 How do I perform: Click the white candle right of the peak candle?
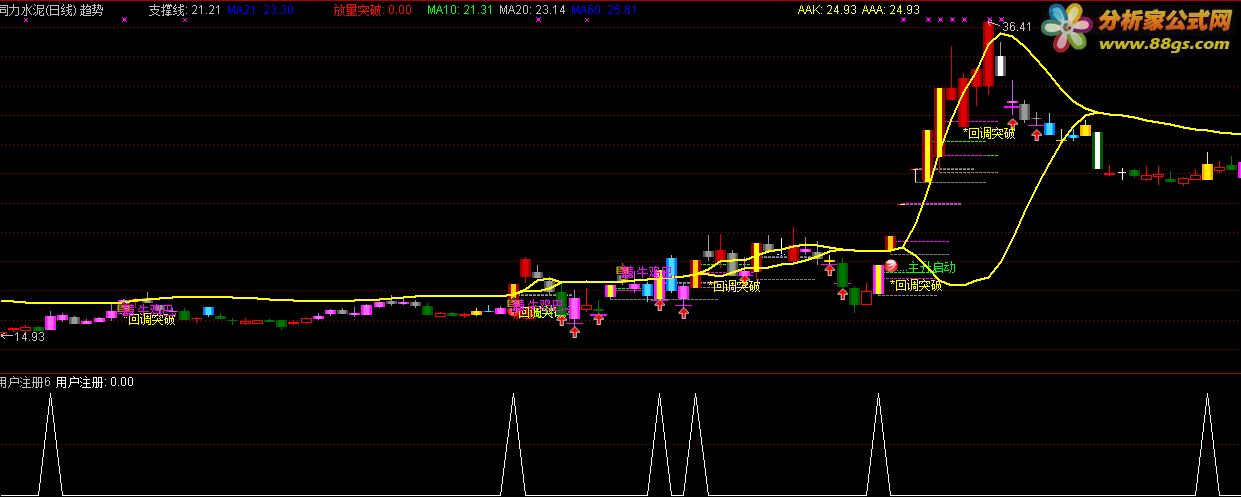click(x=1000, y=66)
